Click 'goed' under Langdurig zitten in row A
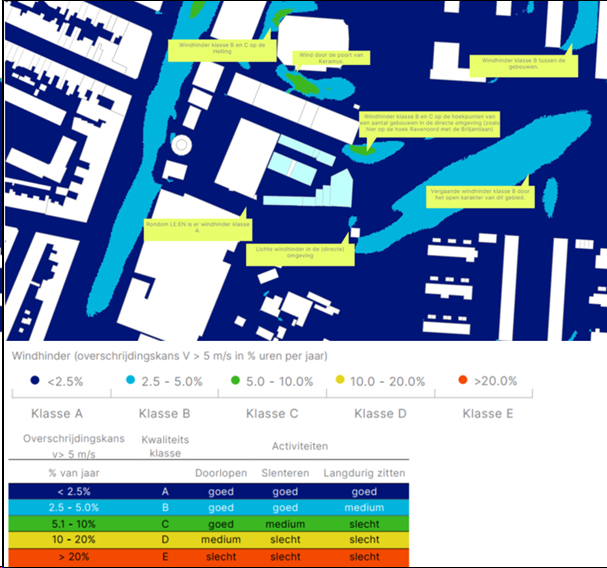 click(364, 492)
